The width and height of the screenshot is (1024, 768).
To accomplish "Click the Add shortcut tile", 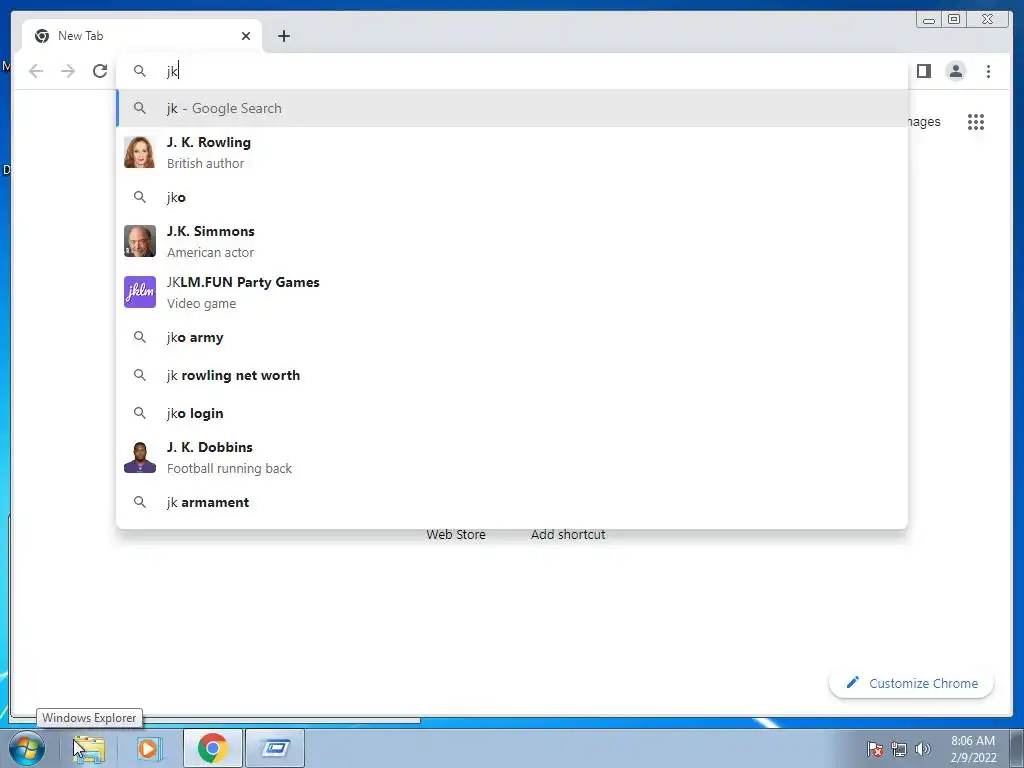I will pos(568,534).
